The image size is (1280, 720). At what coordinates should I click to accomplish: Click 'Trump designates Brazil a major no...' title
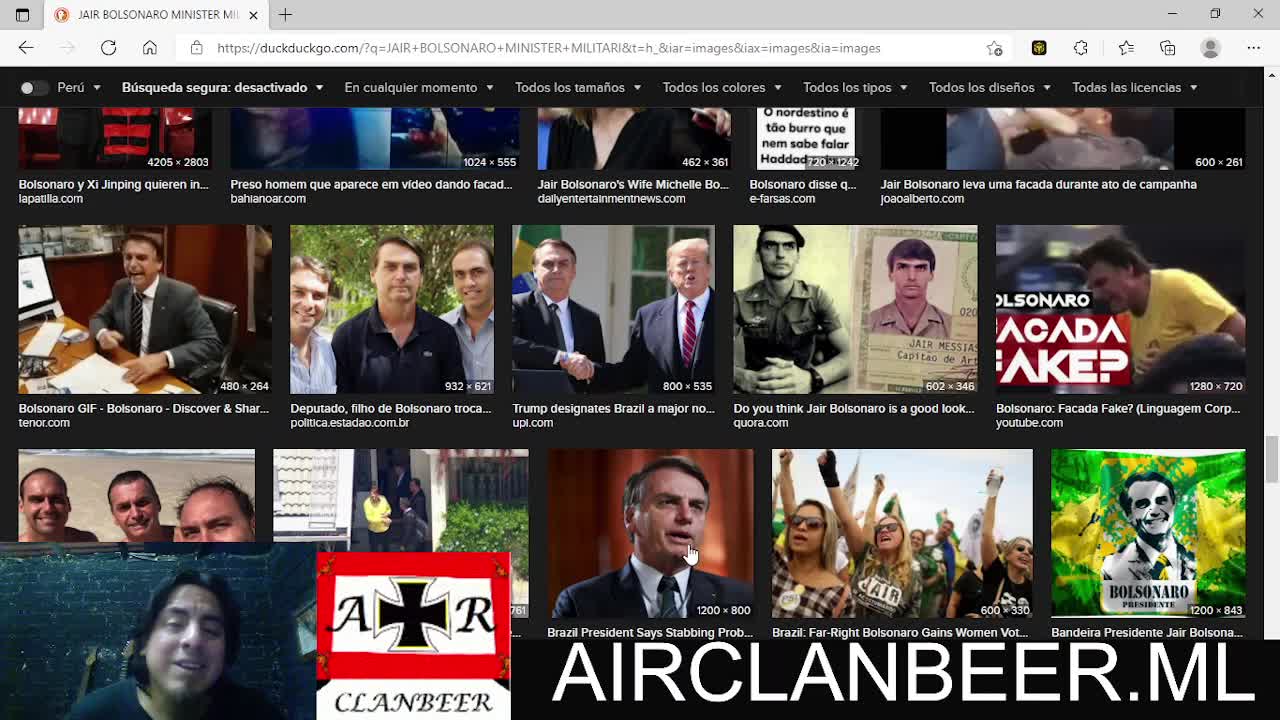point(613,408)
